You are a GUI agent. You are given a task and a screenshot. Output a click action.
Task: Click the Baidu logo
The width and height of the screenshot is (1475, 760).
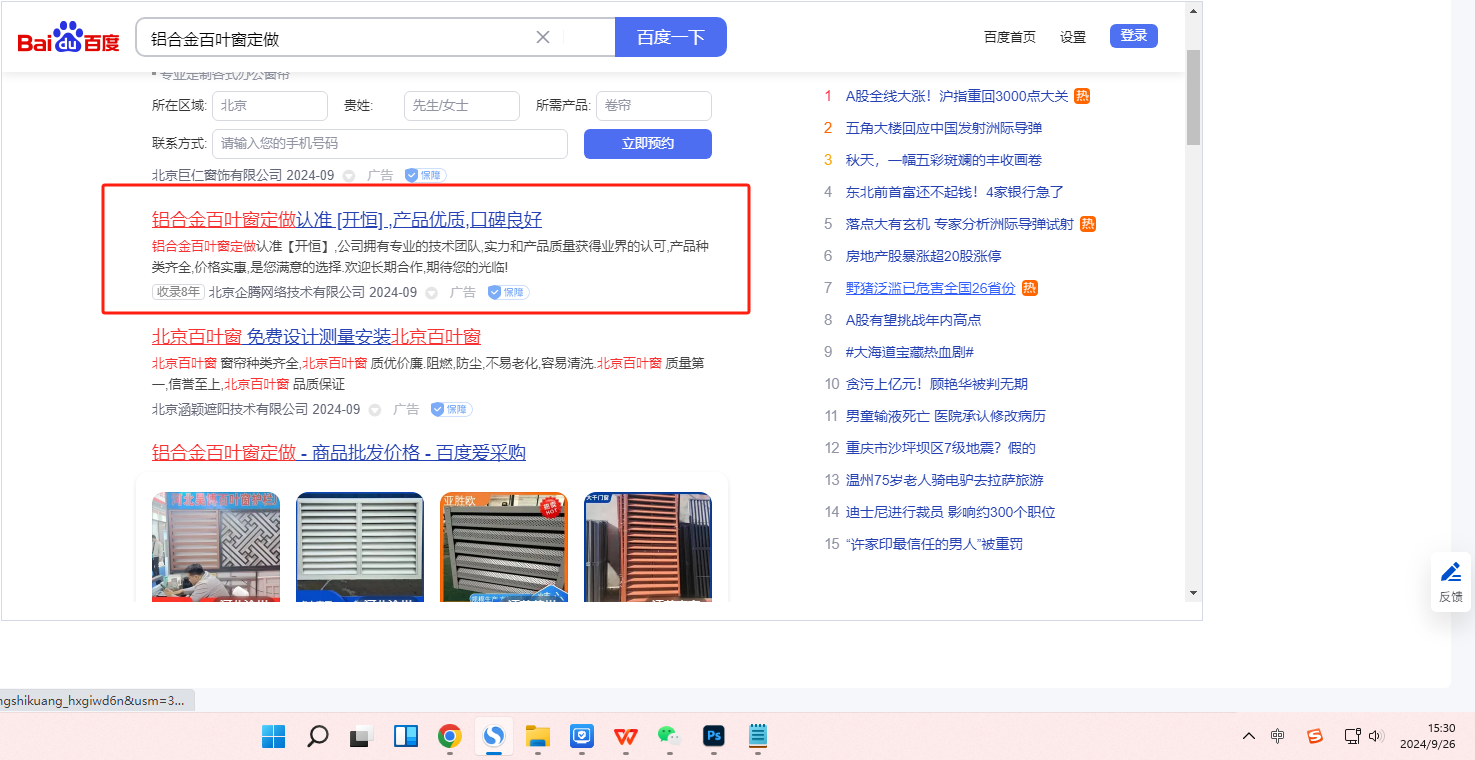pos(68,38)
